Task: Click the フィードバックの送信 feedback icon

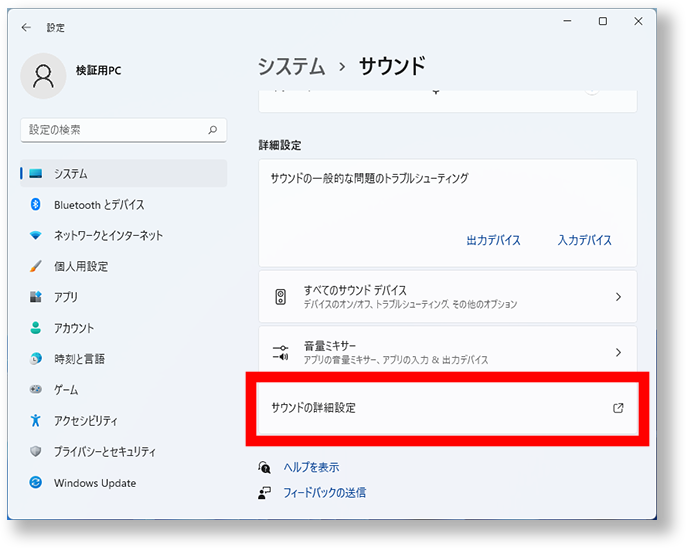Action: (x=264, y=493)
